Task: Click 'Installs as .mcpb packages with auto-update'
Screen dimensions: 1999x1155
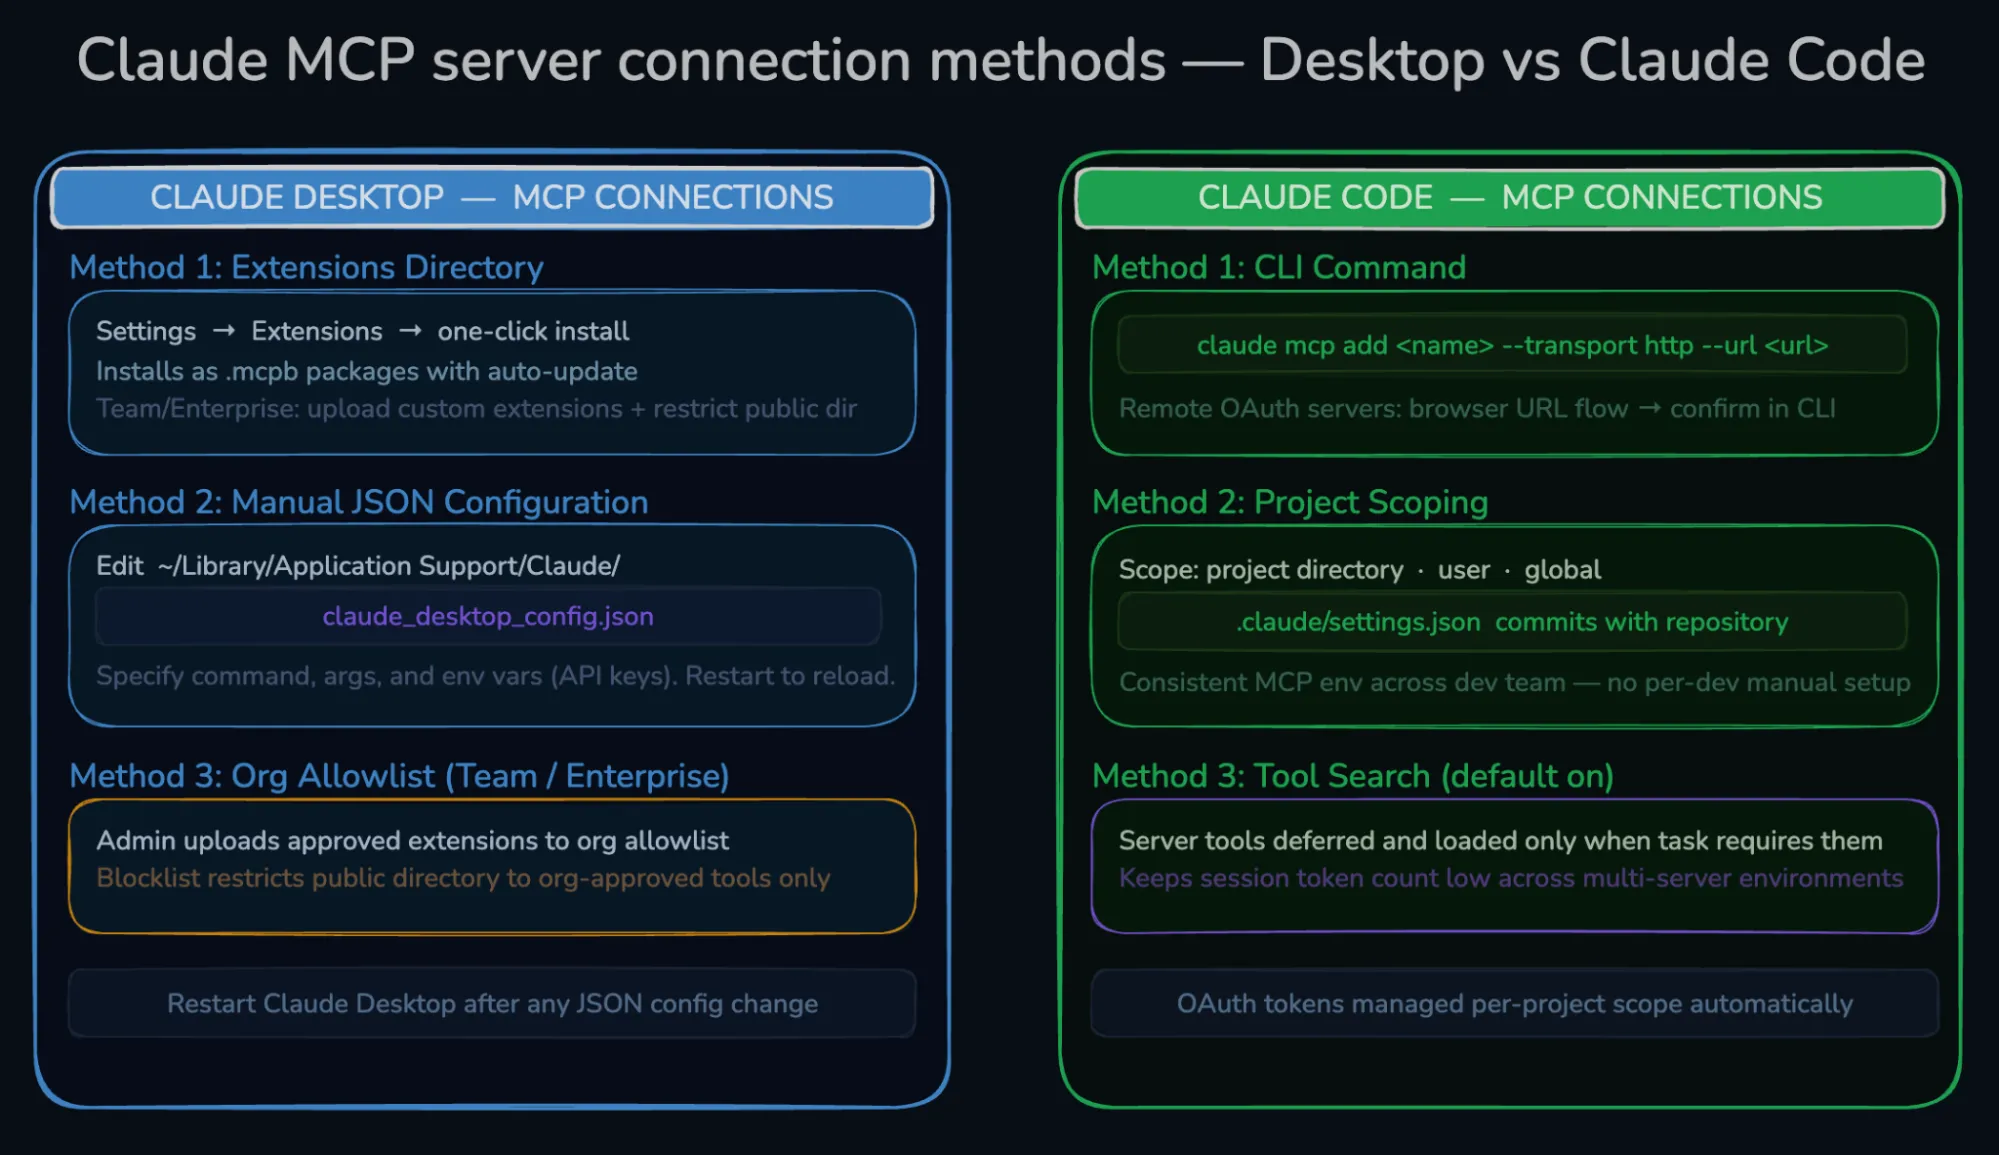Action: pyautogui.click(x=366, y=371)
